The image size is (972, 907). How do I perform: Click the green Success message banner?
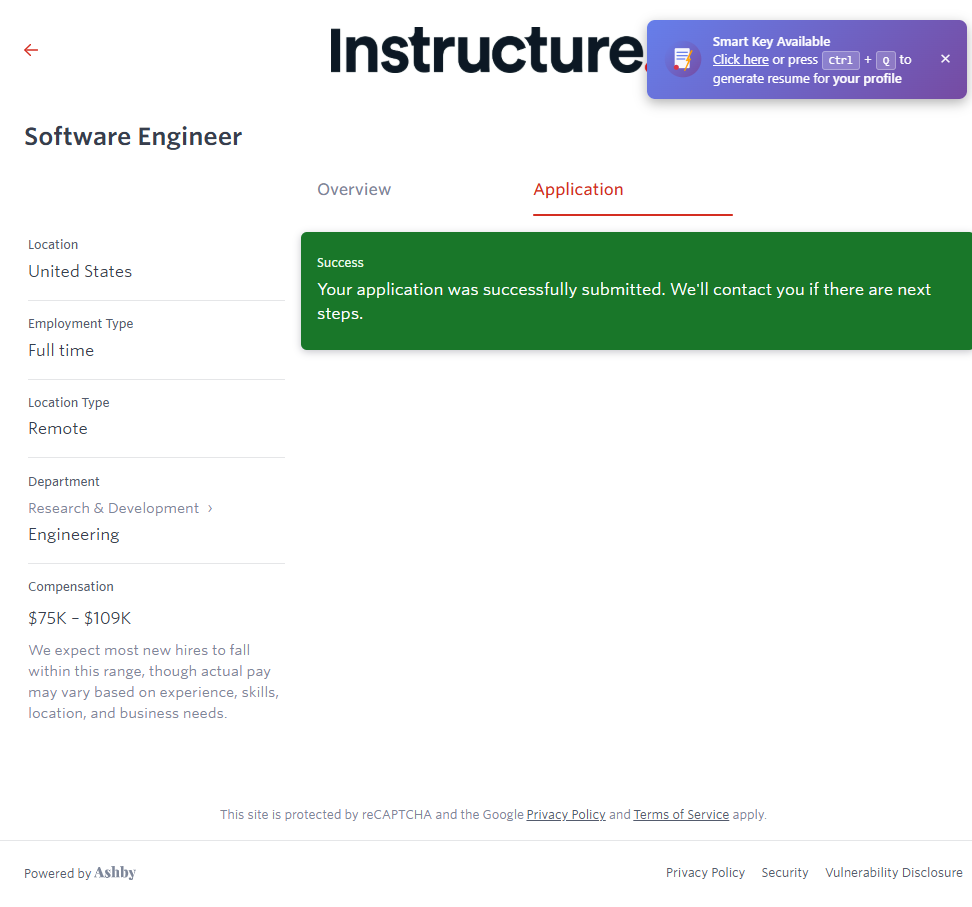(x=636, y=291)
